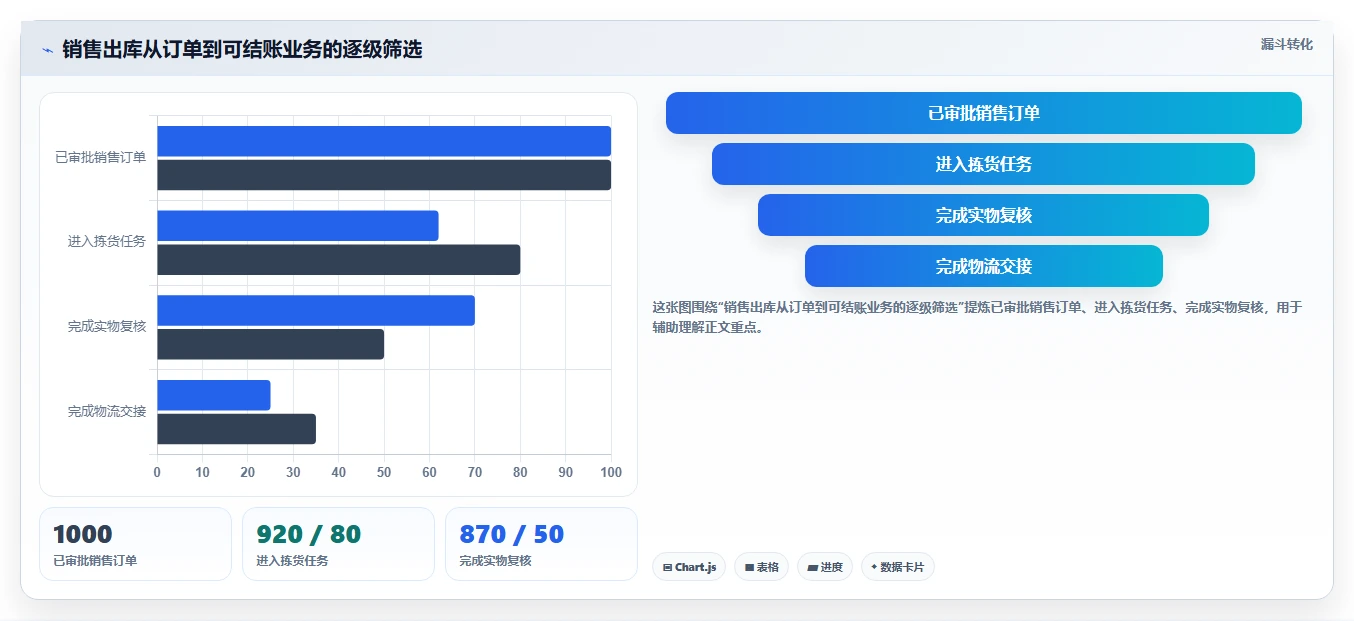Image resolution: width=1354 pixels, height=621 pixels.
Task: Select the 完成实物复核 funnel stage
Action: tap(983, 215)
